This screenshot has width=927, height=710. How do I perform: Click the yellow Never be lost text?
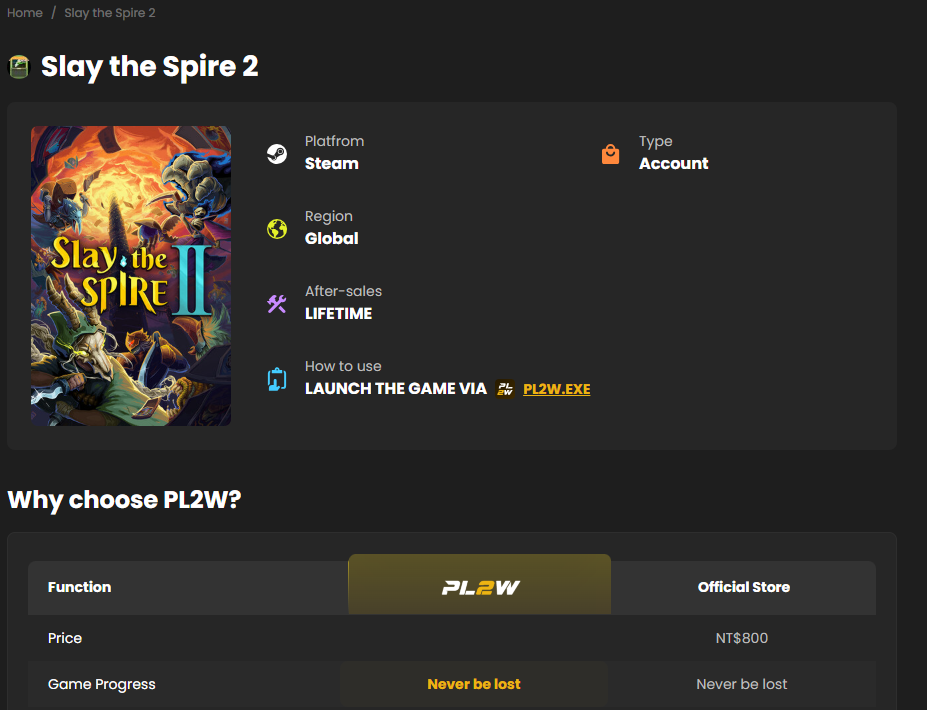474,684
